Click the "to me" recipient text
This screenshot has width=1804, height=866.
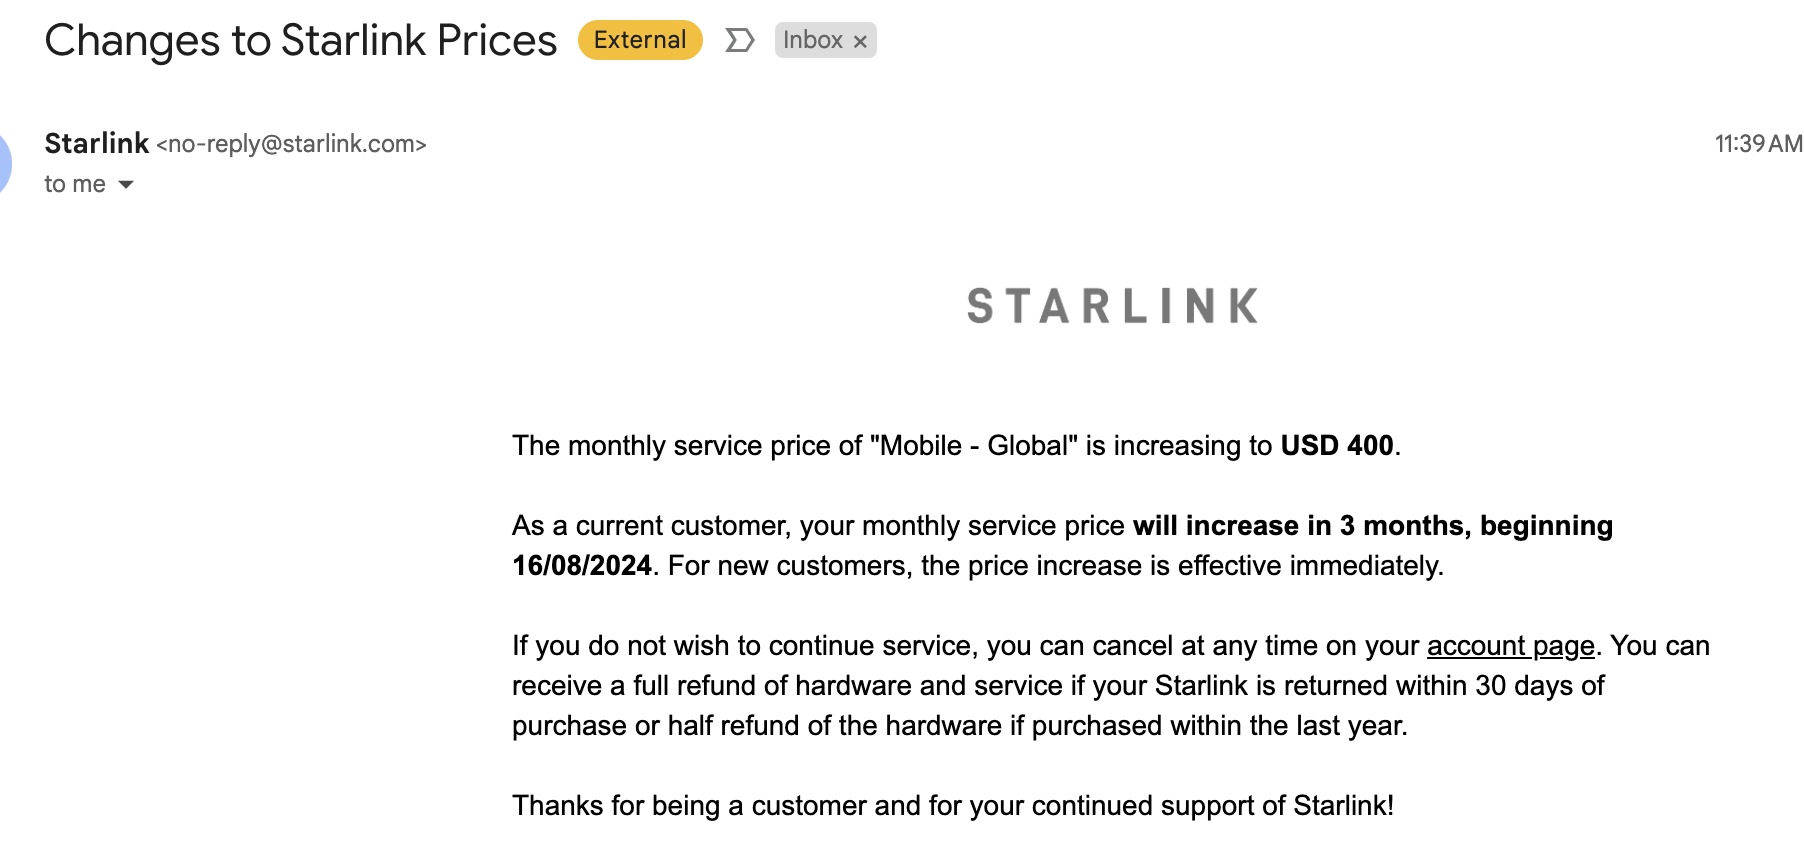75,184
